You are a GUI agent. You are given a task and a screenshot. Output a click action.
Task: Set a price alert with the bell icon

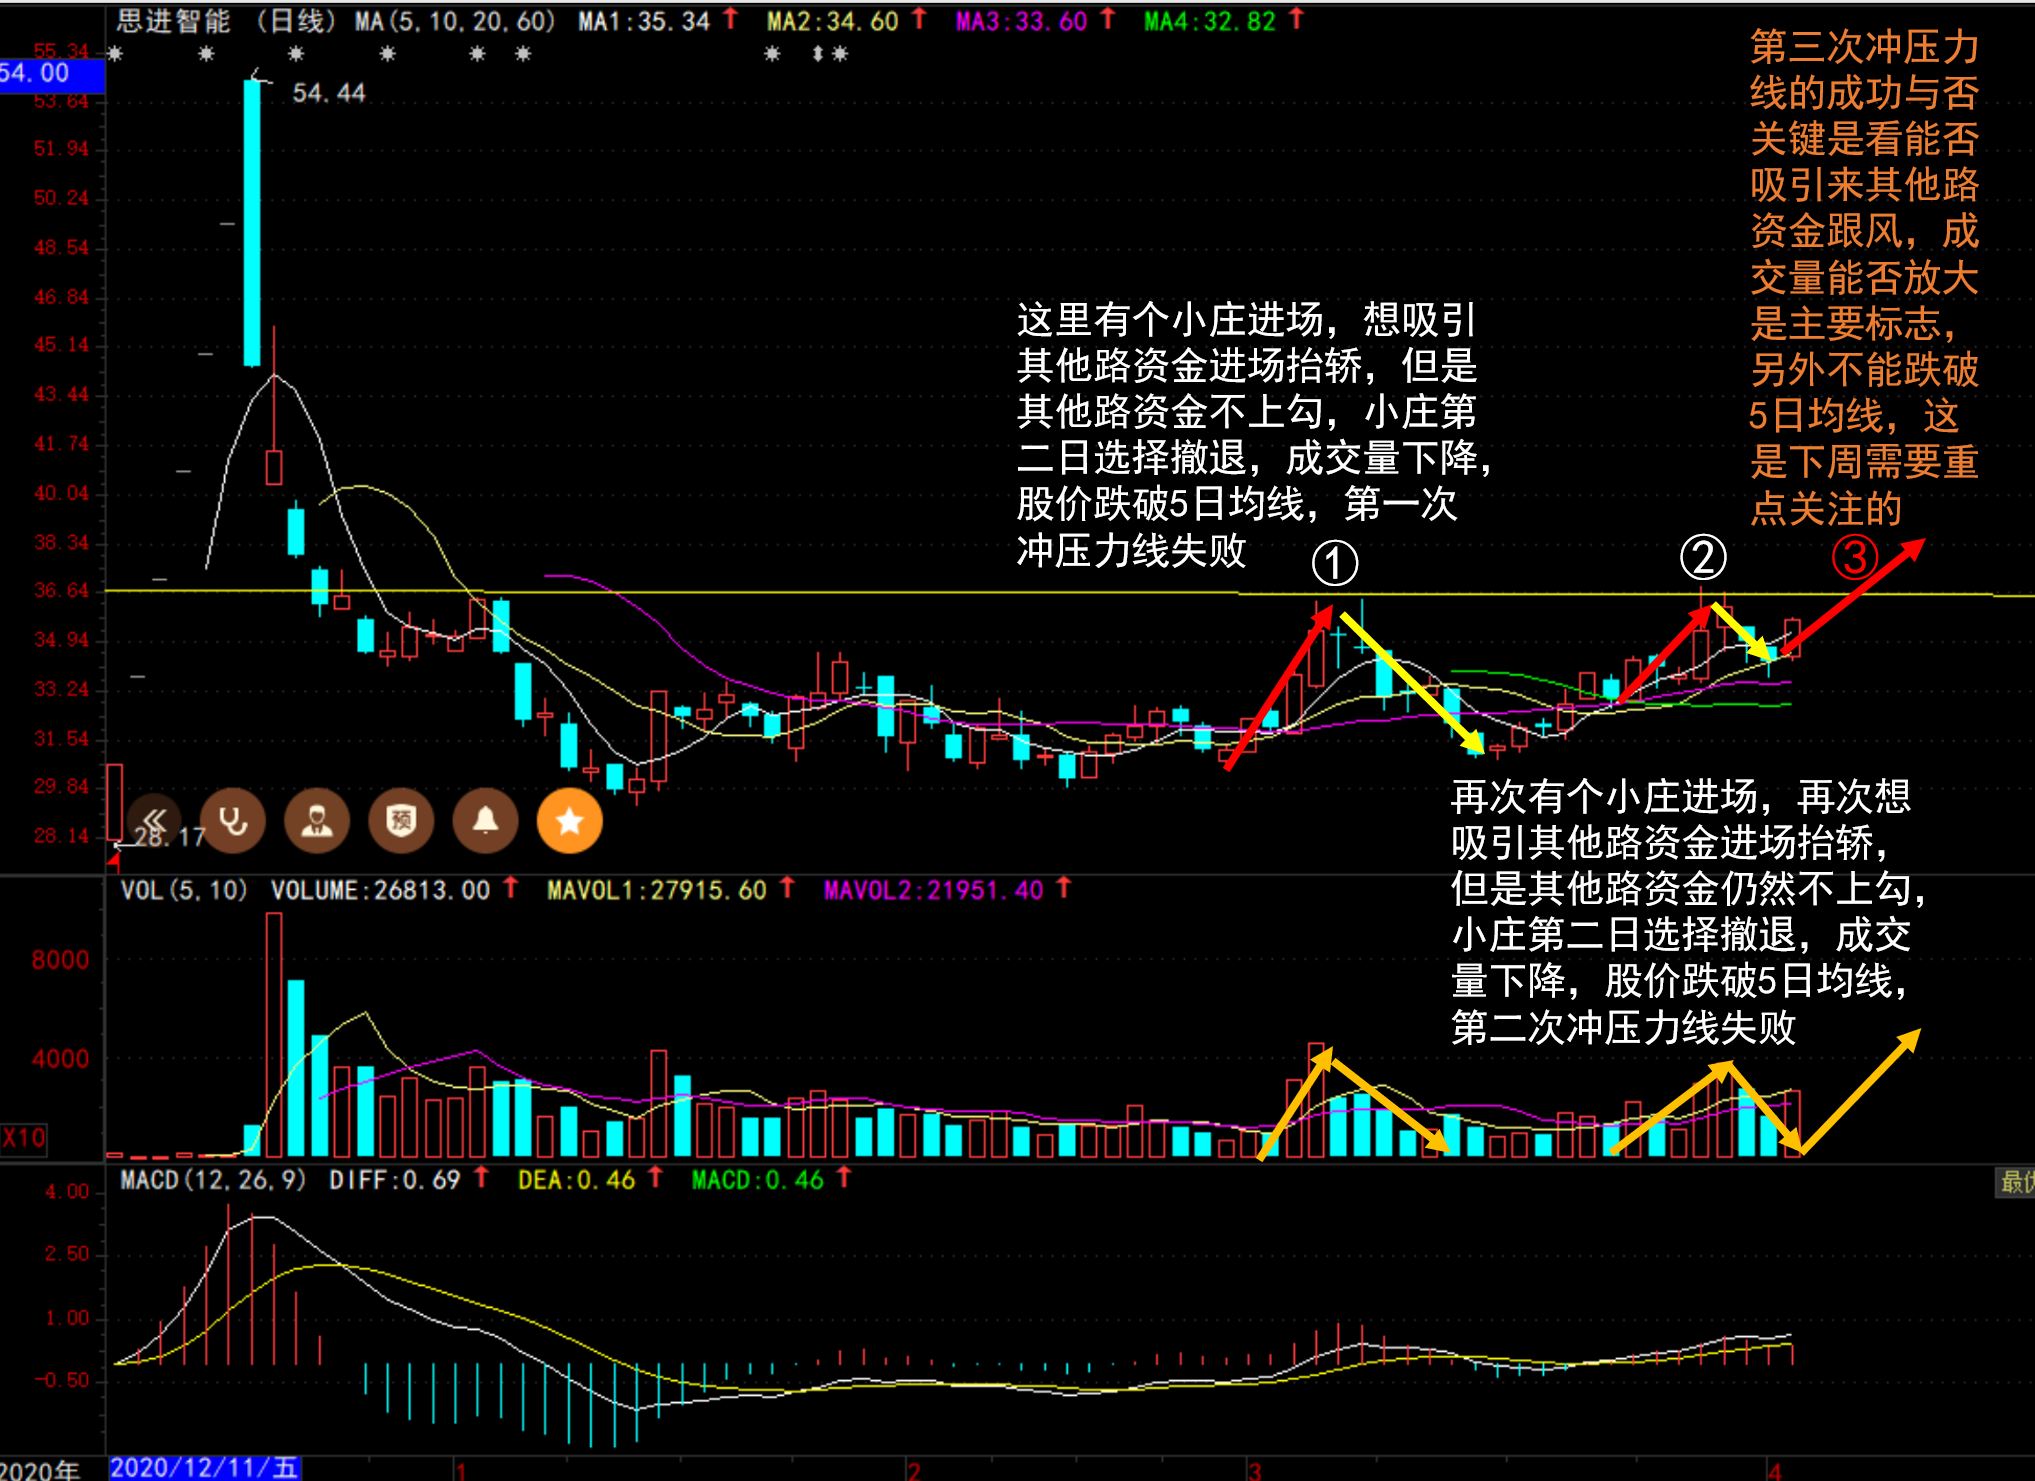[485, 821]
